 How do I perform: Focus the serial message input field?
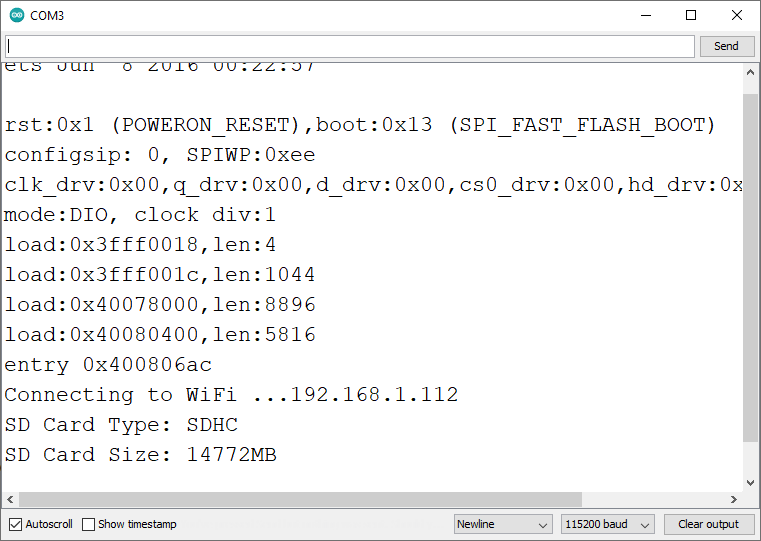[x=350, y=46]
